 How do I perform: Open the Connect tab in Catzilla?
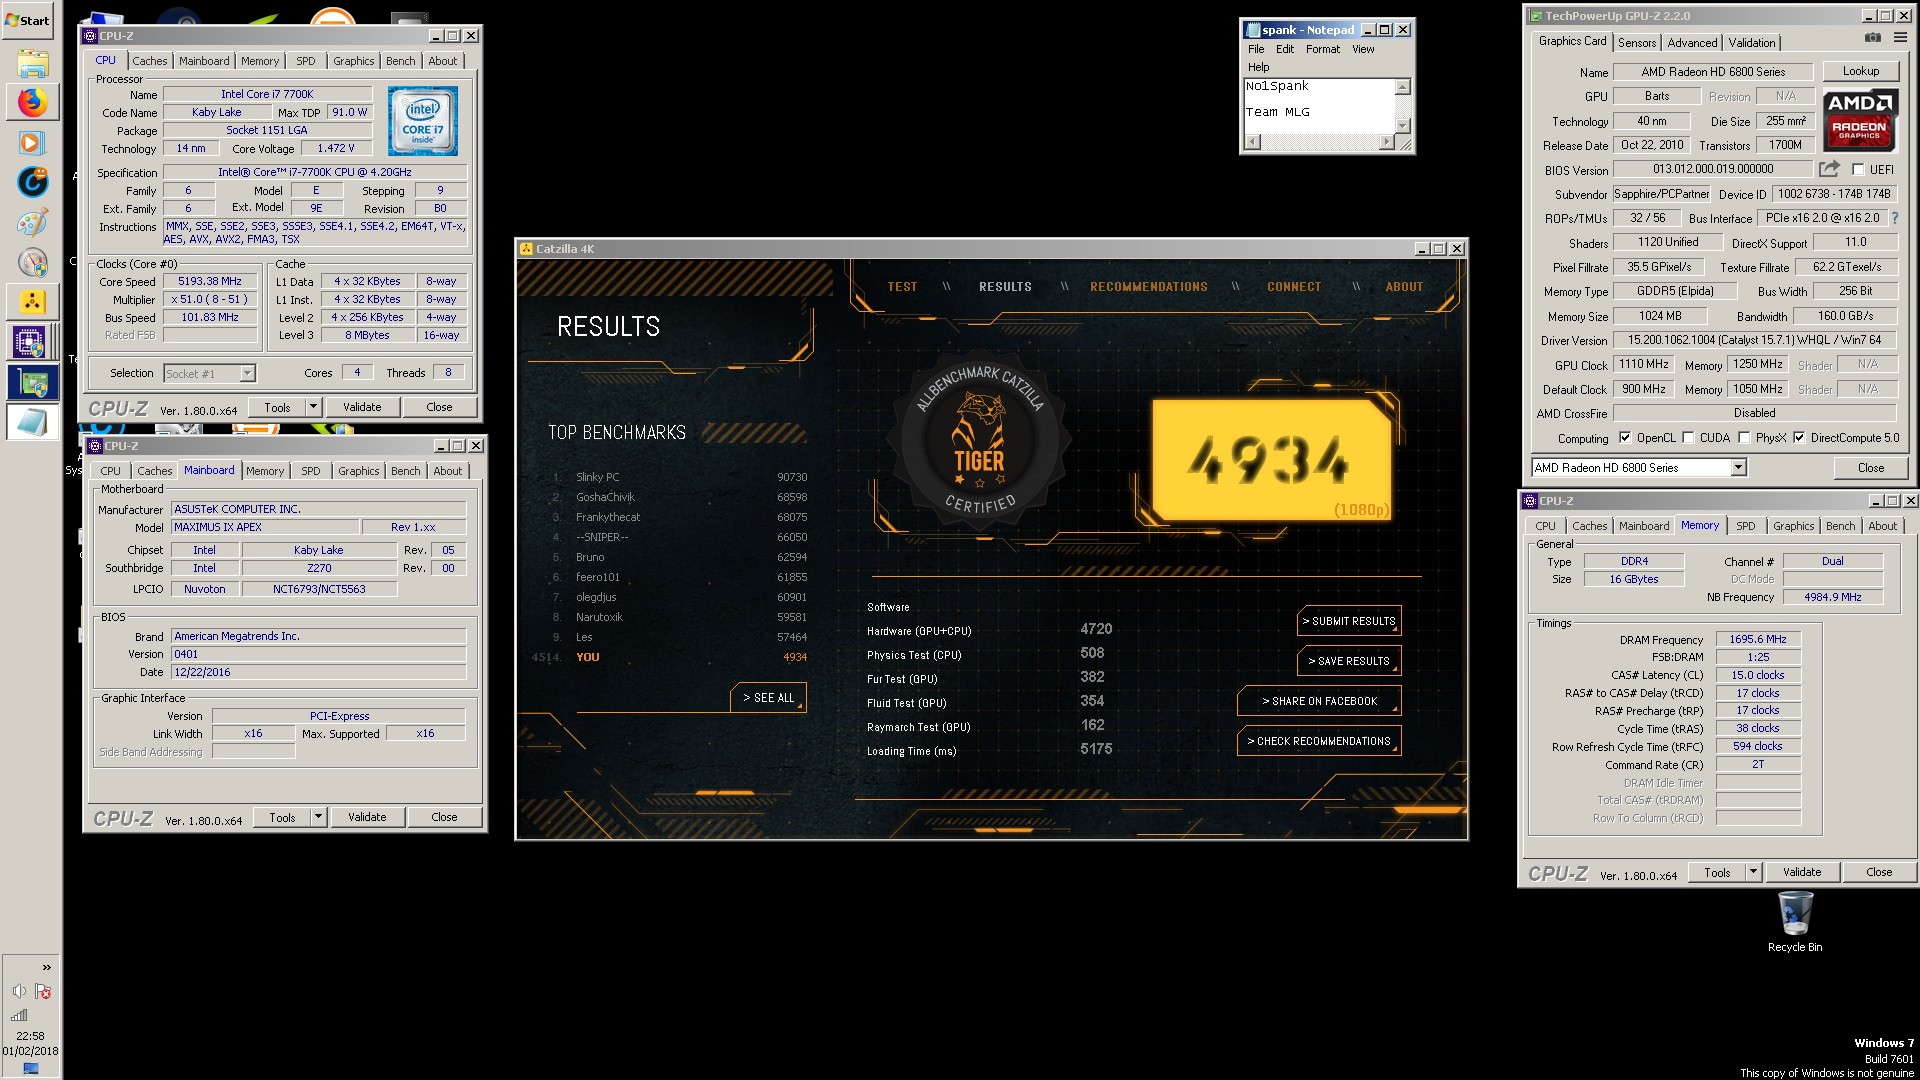coord(1294,287)
